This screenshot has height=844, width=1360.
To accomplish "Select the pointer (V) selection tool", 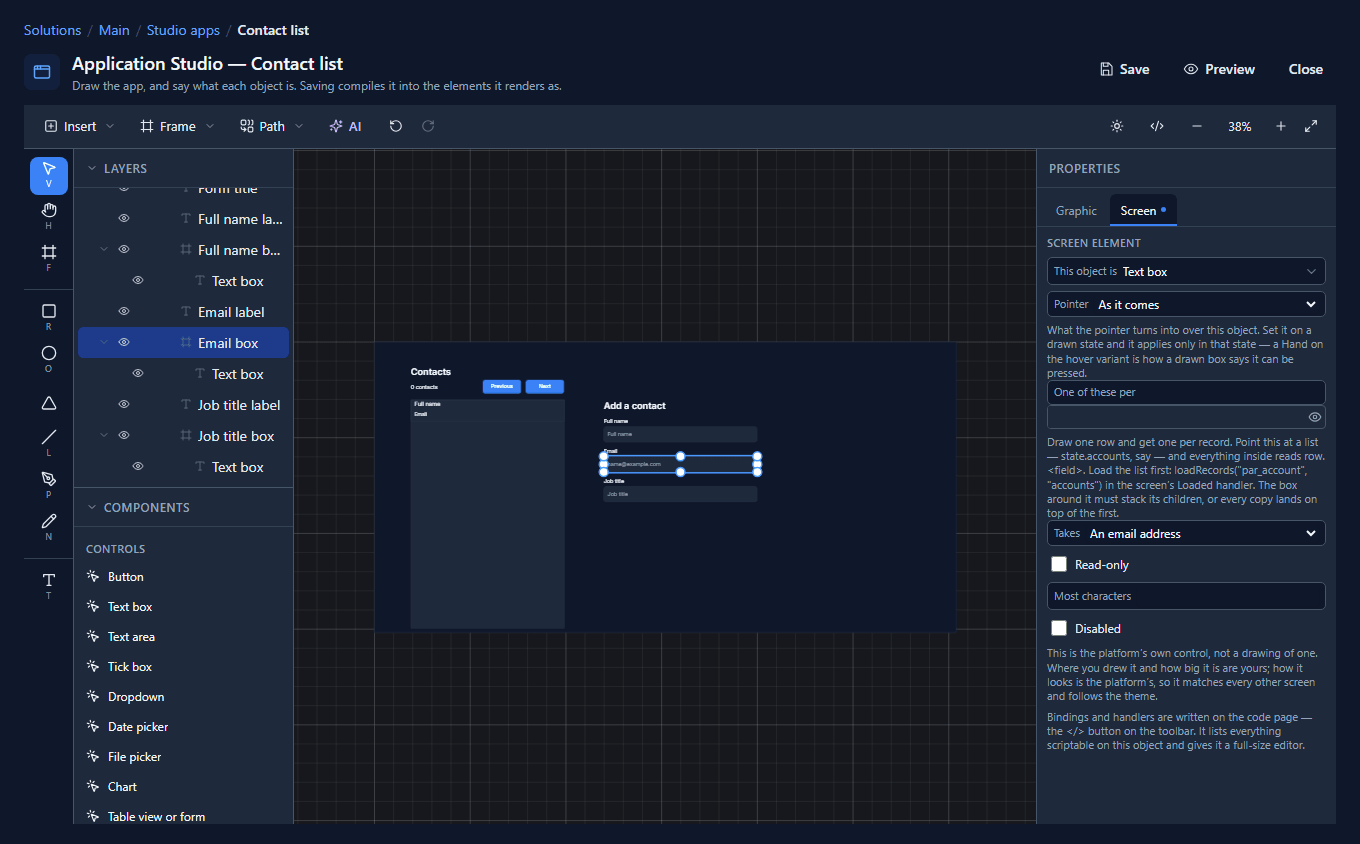I will tap(49, 175).
